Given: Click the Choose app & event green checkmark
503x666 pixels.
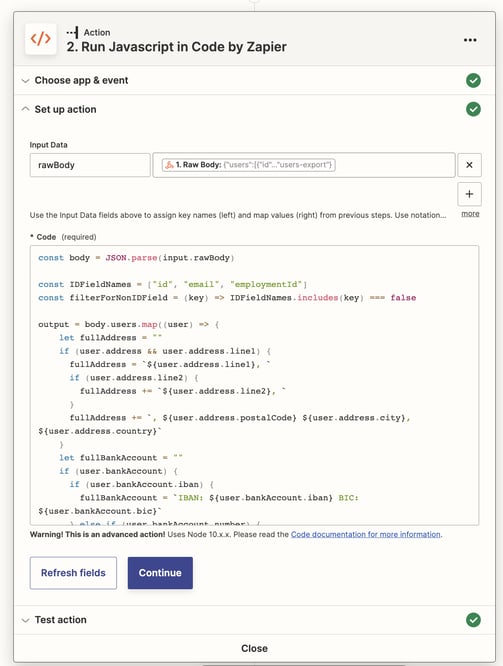Looking at the screenshot, I should pyautogui.click(x=473, y=80).
